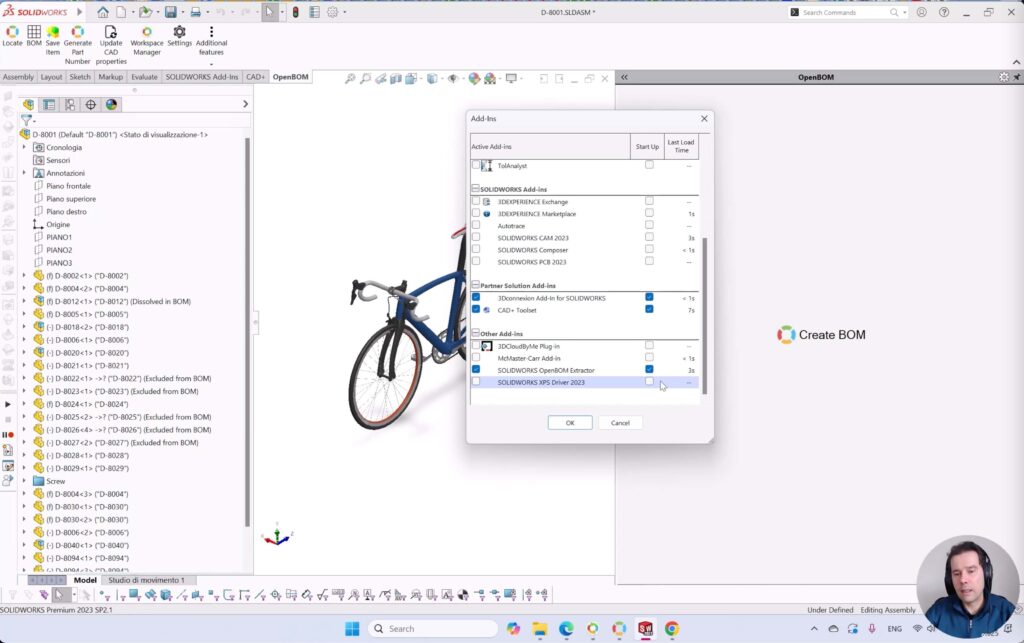Switch to the Evaluate tab
The height and width of the screenshot is (643, 1024).
[144, 77]
